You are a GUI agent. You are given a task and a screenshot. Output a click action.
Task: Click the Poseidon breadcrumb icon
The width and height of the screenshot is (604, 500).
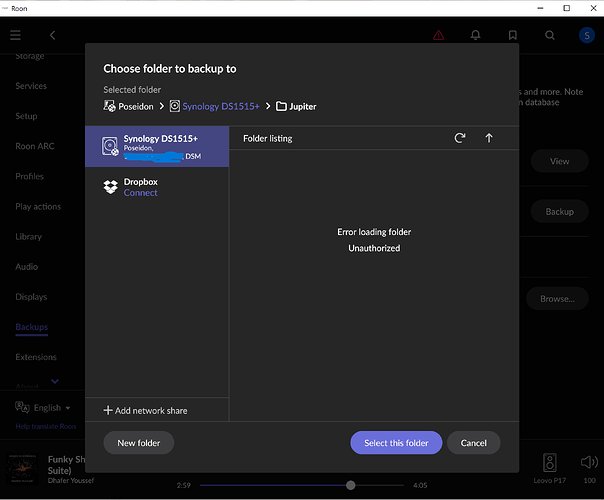[109, 106]
